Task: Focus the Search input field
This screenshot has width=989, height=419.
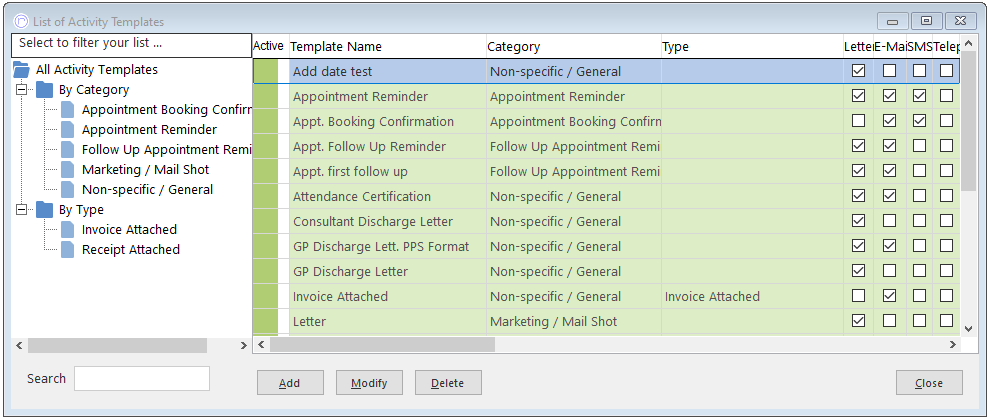Action: [x=142, y=379]
